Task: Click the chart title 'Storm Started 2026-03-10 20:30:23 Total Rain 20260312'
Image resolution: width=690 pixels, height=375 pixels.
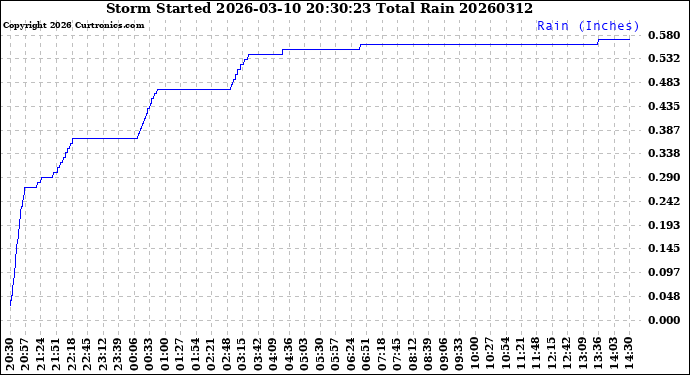Action: tap(319, 8)
